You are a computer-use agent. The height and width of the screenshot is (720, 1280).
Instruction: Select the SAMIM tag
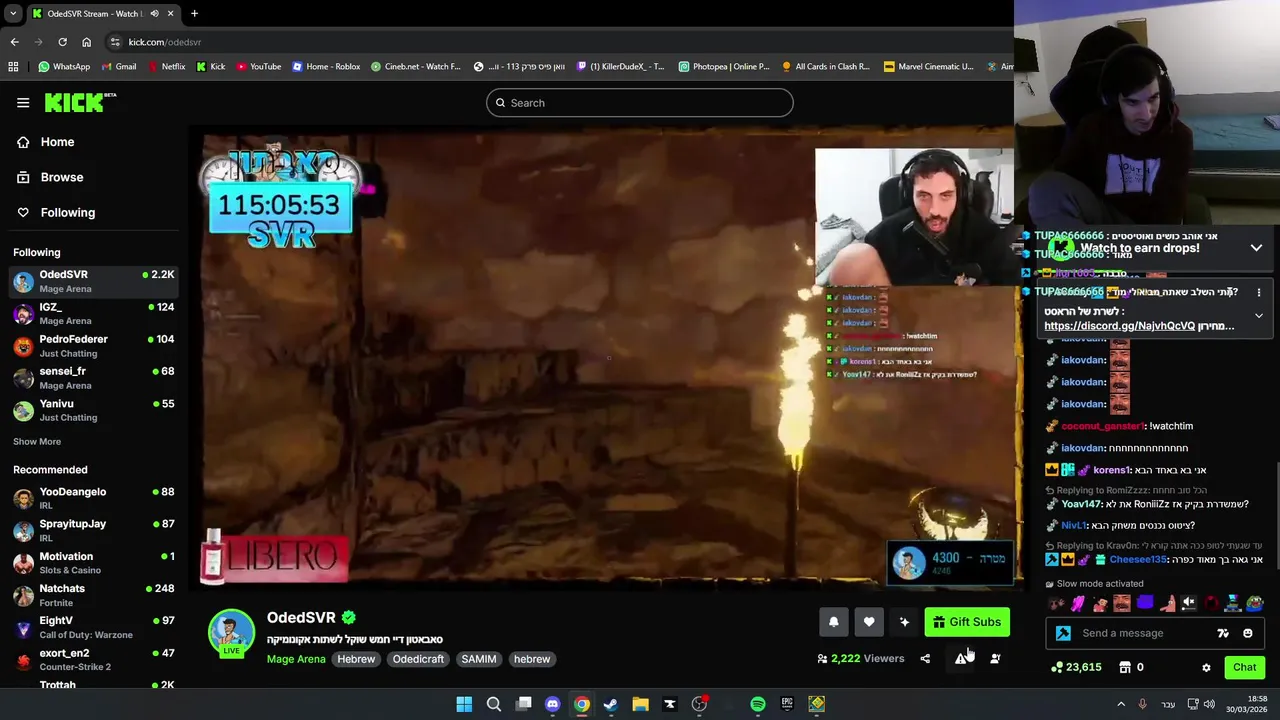click(479, 659)
